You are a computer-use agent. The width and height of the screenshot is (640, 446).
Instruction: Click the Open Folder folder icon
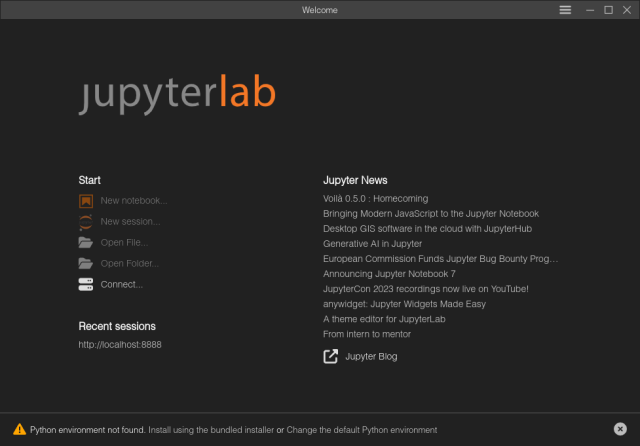[86, 264]
